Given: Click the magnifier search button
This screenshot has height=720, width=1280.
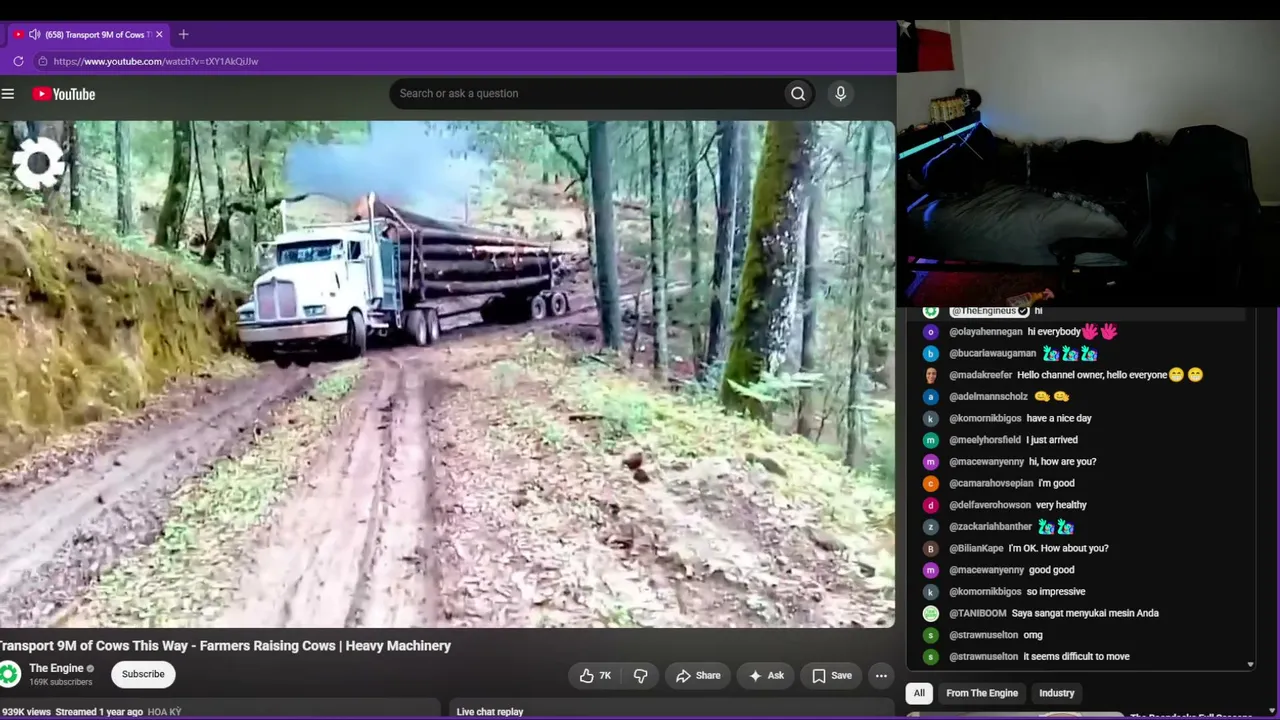Looking at the screenshot, I should click(x=798, y=94).
